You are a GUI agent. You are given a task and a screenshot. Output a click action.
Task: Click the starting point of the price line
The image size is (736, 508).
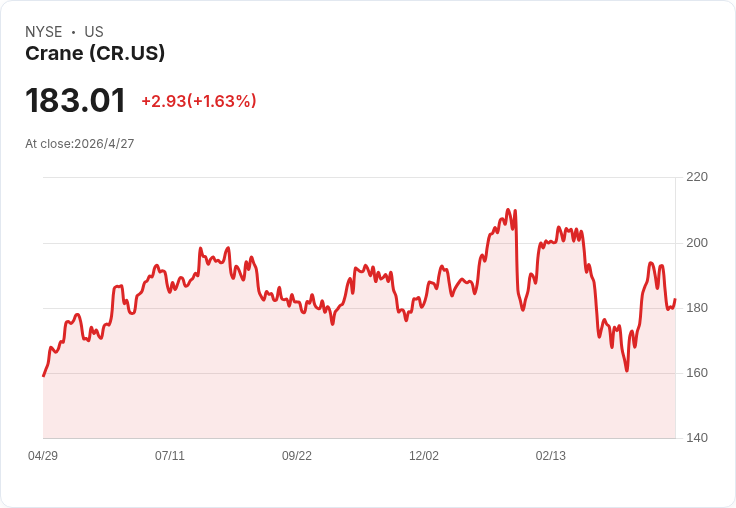click(44, 376)
